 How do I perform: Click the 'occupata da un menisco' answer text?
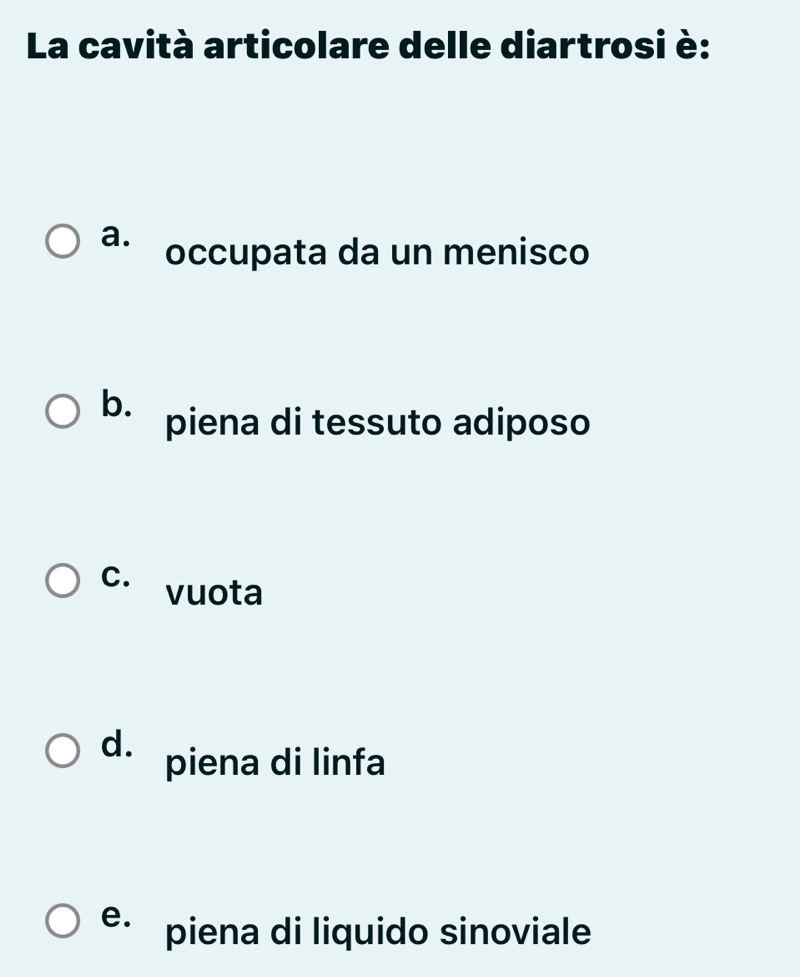[378, 253]
